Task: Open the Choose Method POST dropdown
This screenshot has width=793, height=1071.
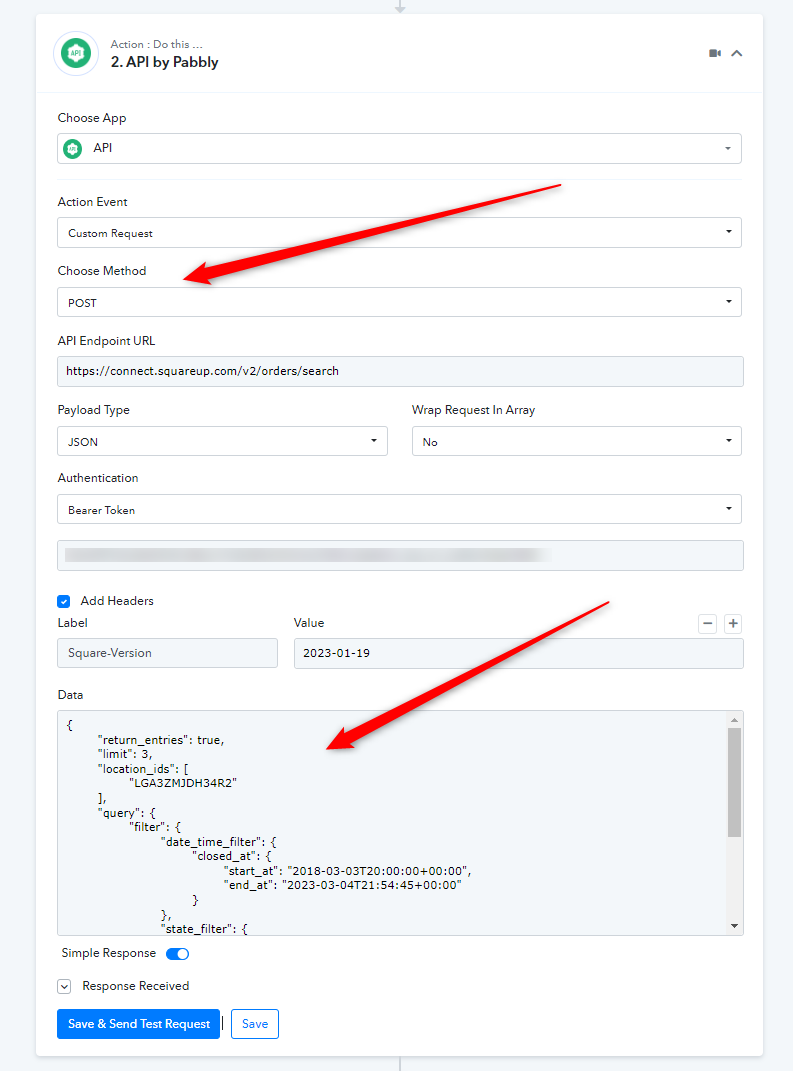Action: click(400, 302)
